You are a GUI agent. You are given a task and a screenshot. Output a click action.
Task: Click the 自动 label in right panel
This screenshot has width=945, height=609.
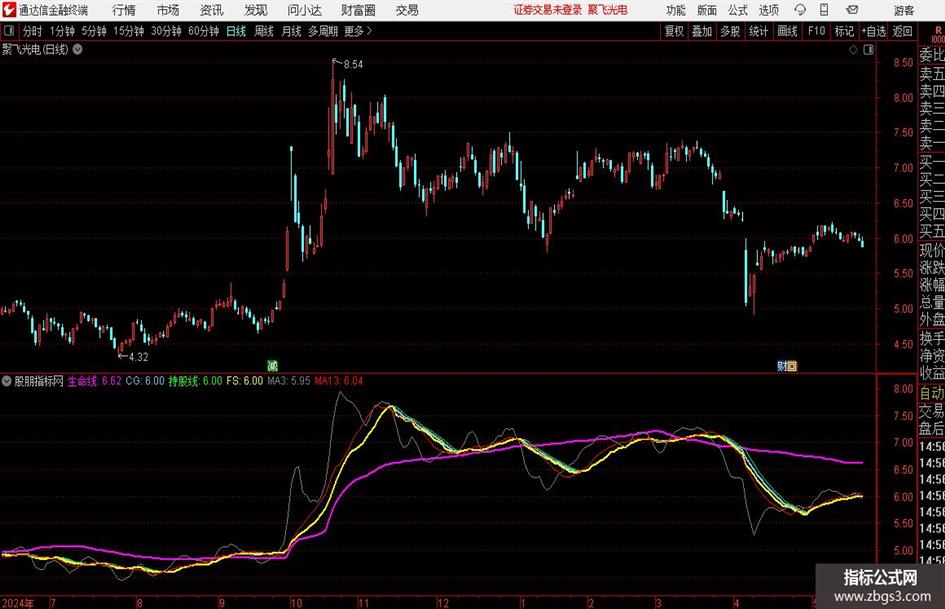932,393
